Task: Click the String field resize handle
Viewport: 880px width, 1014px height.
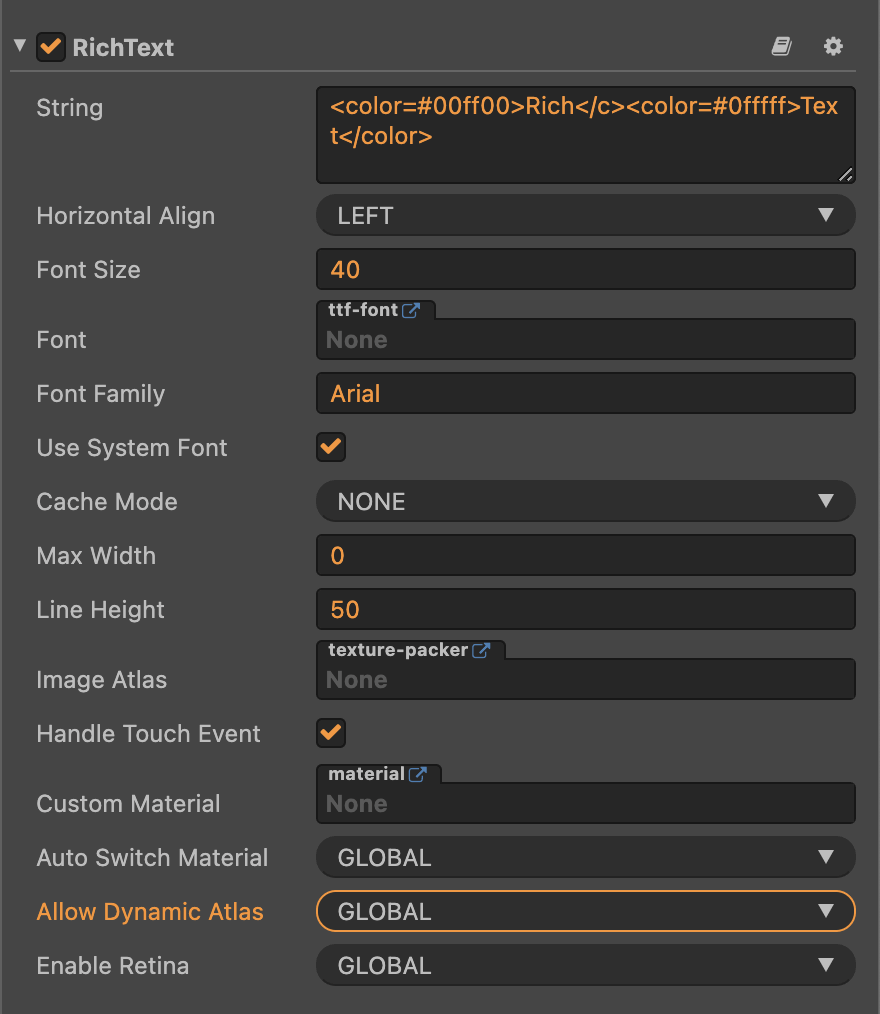Action: [x=846, y=175]
